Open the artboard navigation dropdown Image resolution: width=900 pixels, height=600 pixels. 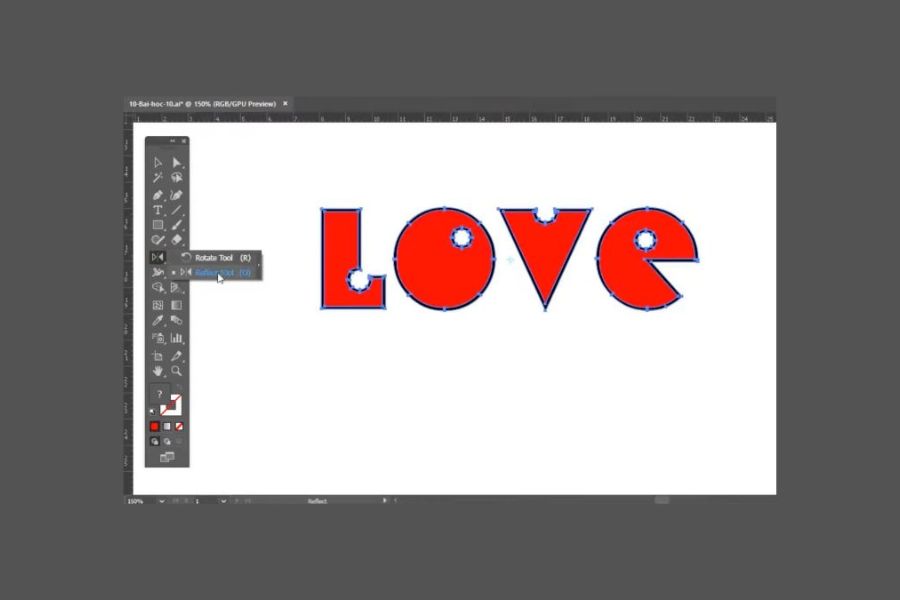[x=222, y=500]
